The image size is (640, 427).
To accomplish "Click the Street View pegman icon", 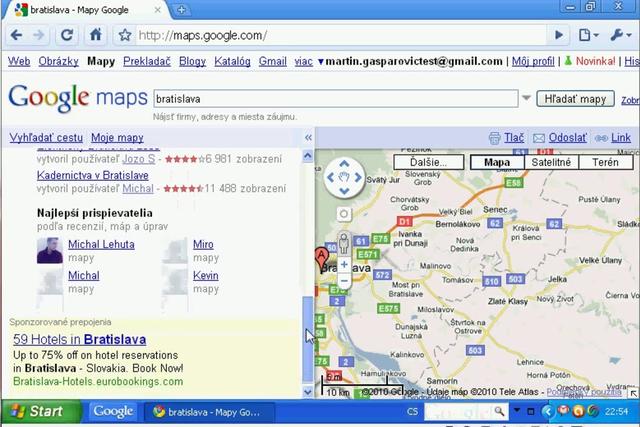I will point(344,244).
